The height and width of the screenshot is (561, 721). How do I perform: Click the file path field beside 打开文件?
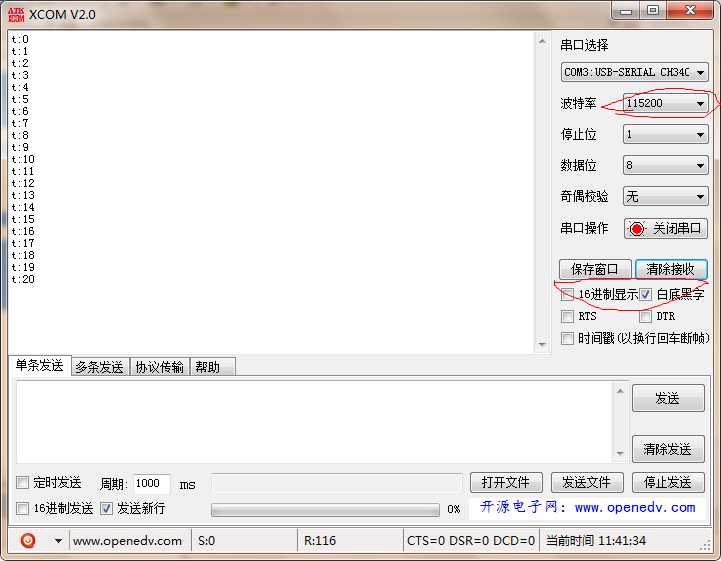337,483
